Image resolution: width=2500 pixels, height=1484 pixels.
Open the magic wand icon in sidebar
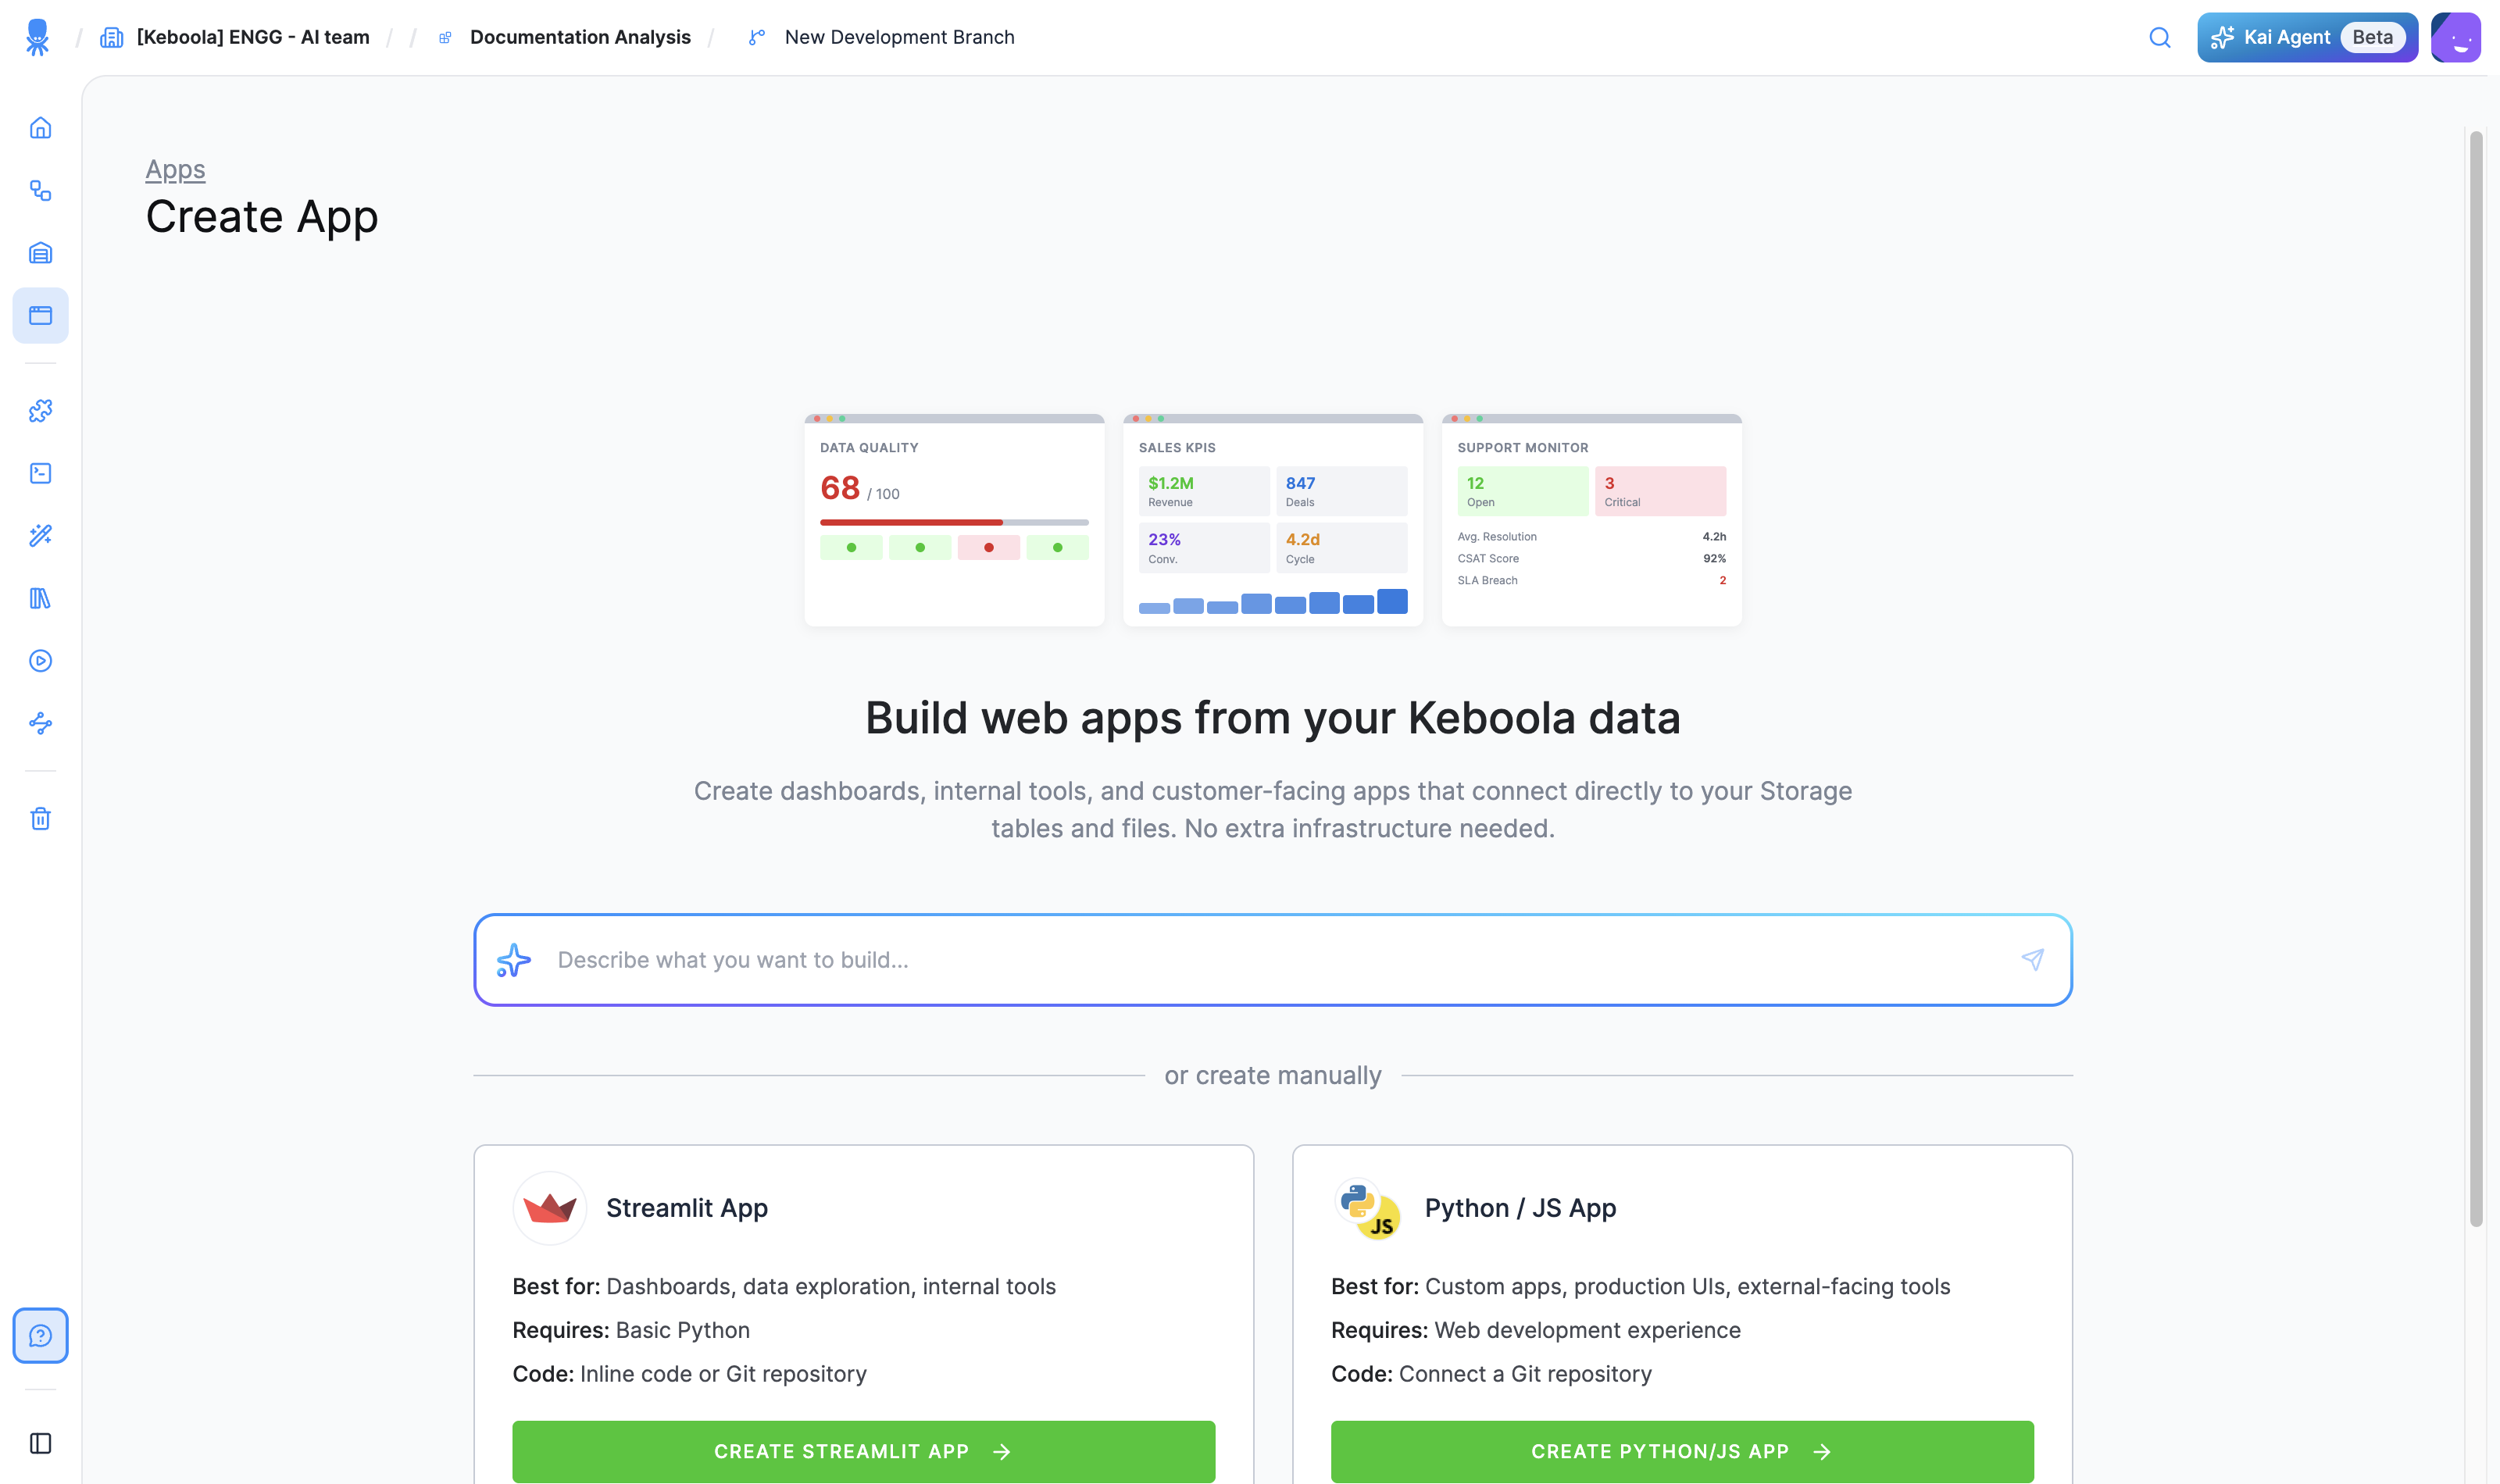(40, 536)
